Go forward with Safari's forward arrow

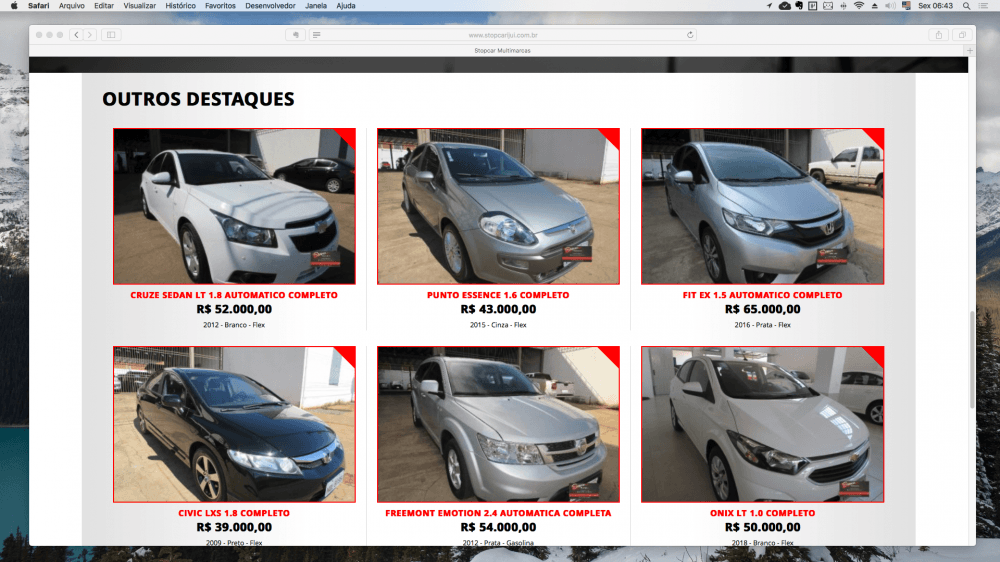point(90,35)
